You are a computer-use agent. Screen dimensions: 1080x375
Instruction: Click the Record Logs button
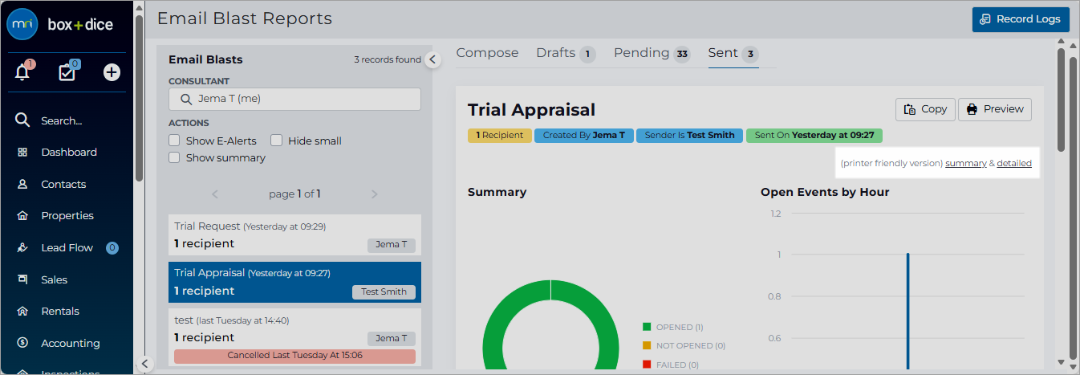click(1021, 19)
